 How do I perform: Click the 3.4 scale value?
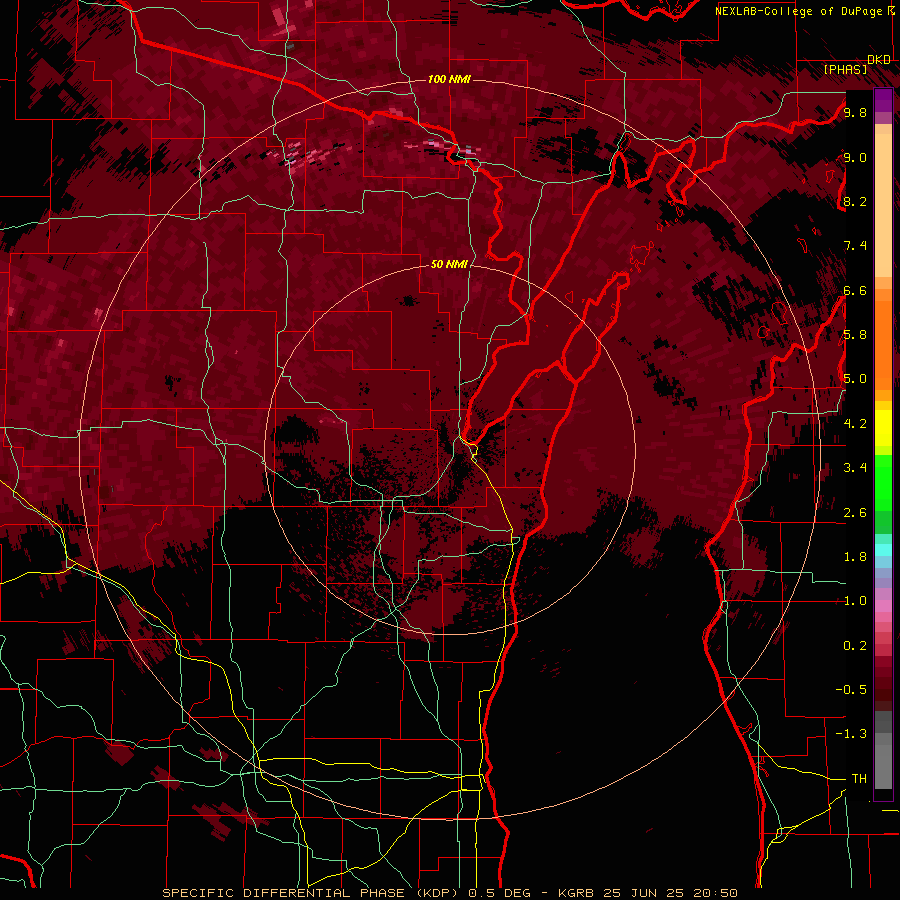click(x=855, y=468)
